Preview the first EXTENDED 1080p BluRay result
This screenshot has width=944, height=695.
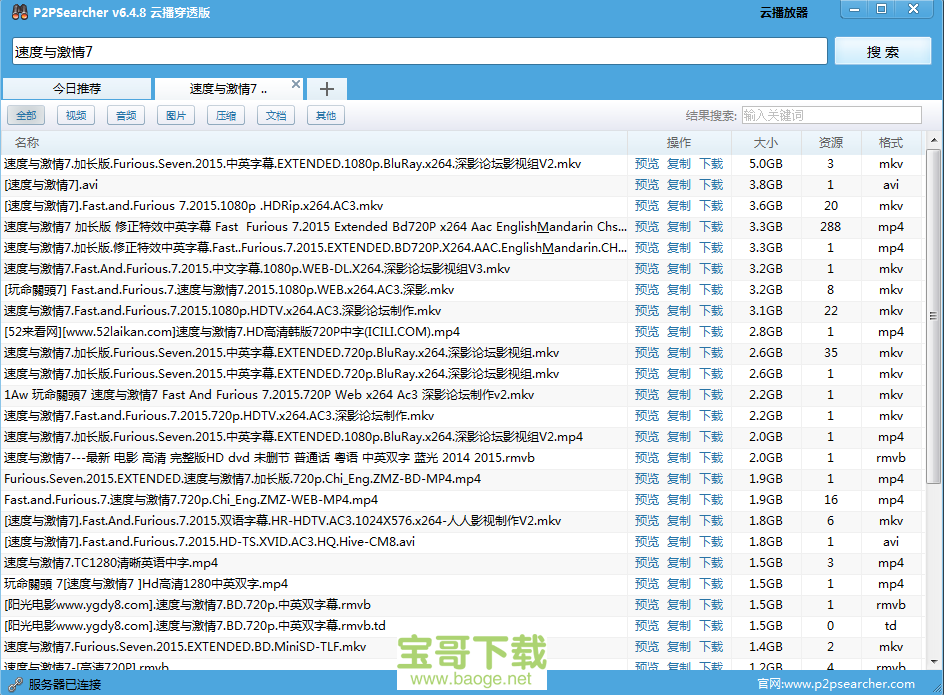pos(647,163)
